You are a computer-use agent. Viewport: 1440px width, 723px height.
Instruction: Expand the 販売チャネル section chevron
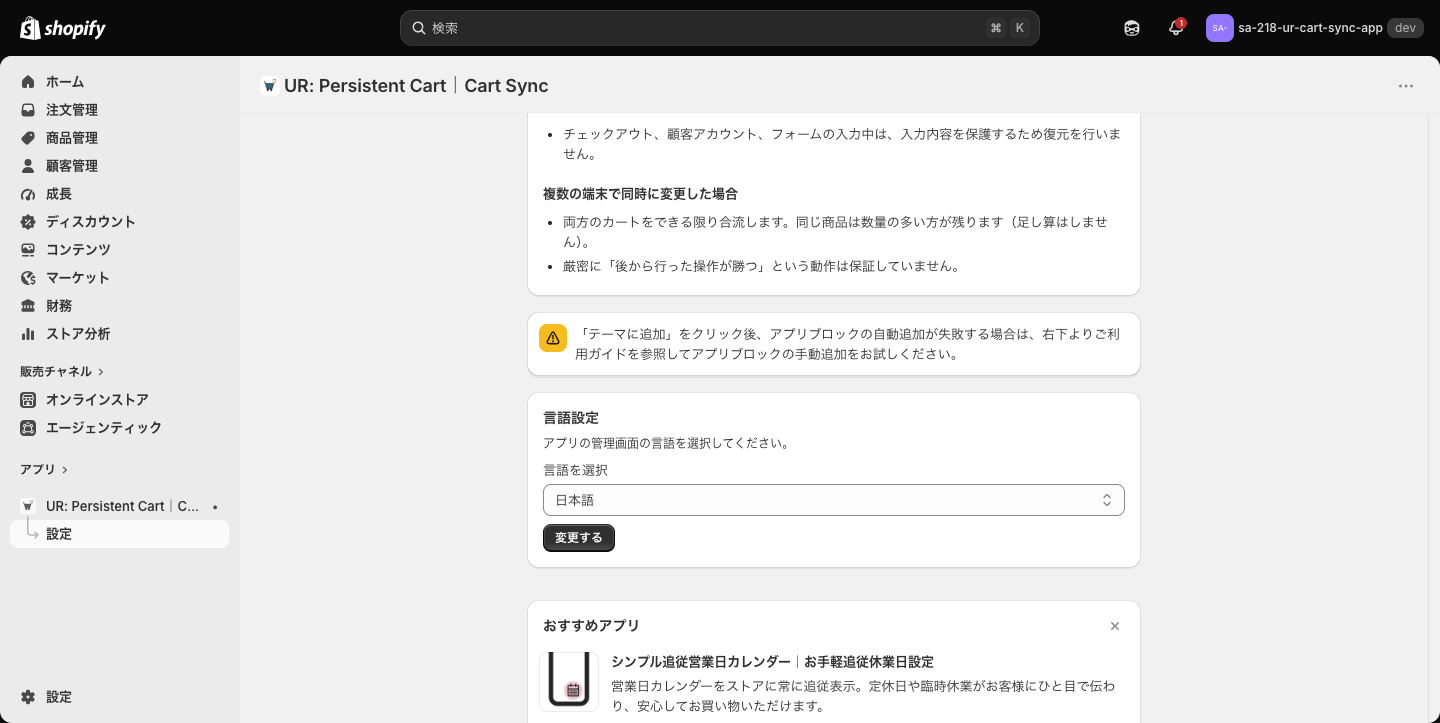click(101, 372)
